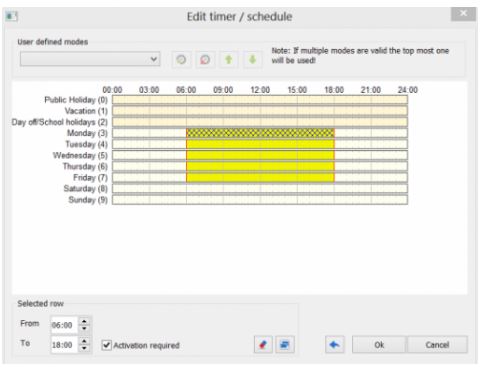Click the 15:00 time axis label

click(297, 90)
